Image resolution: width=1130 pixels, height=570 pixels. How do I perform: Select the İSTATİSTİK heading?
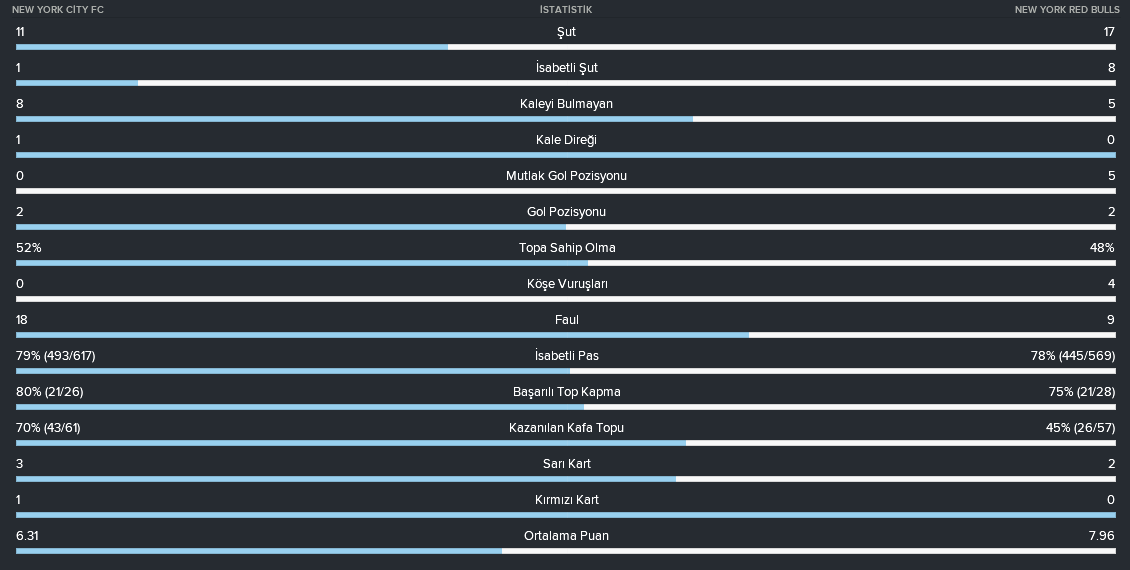pos(566,9)
